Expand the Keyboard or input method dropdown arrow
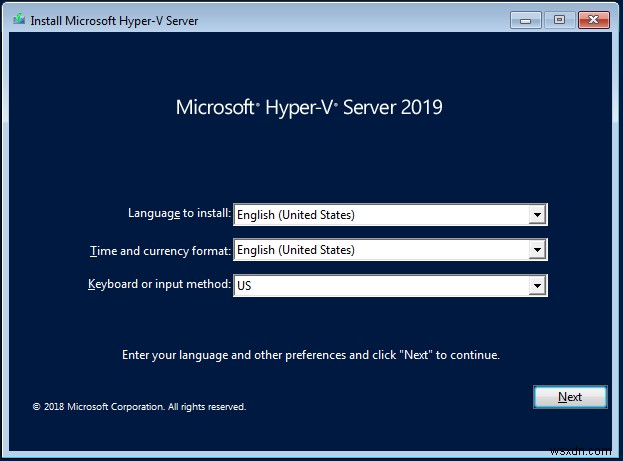The image size is (623, 461). (537, 286)
